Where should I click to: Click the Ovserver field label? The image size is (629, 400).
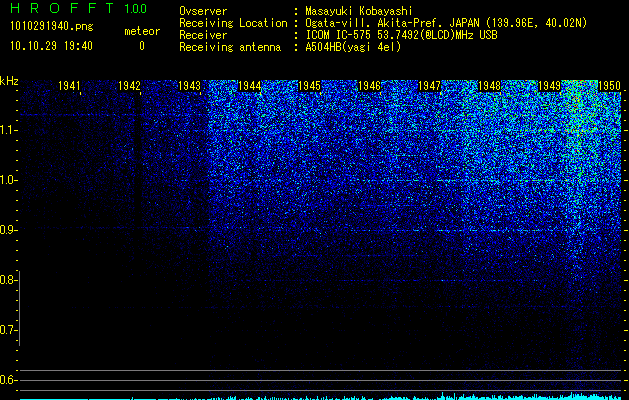pos(203,11)
